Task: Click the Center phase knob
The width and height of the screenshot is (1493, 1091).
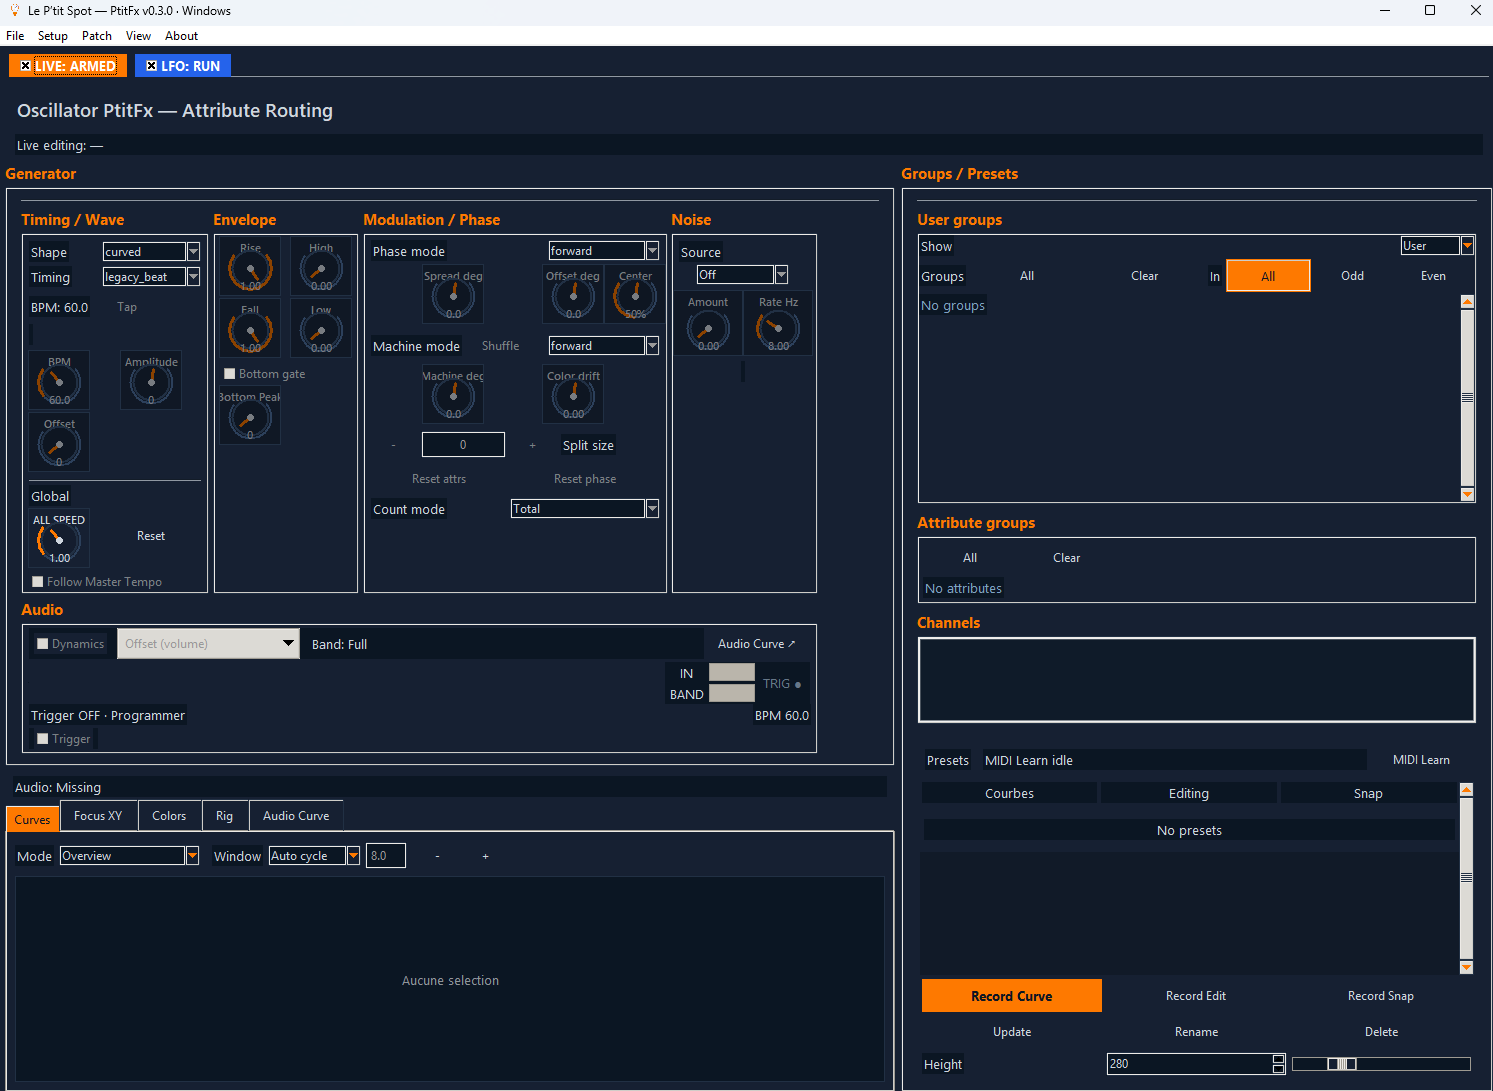Action: tap(635, 296)
